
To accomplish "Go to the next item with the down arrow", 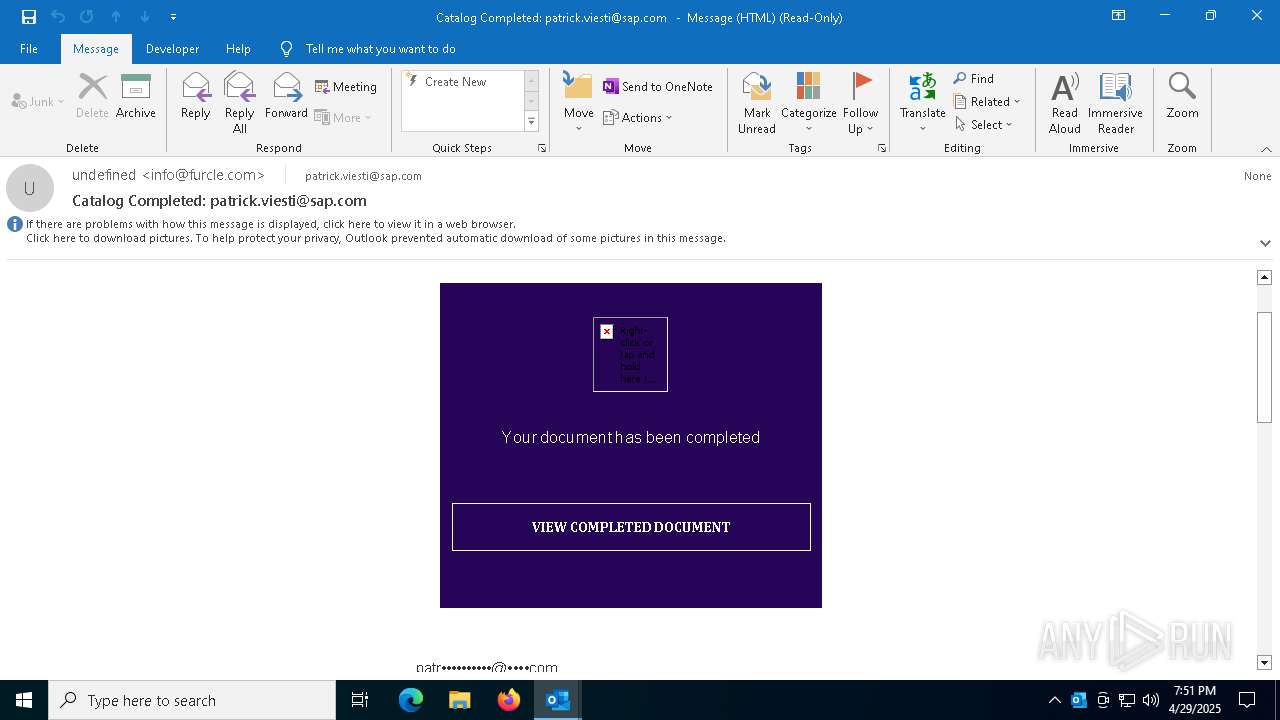I will [x=145, y=17].
